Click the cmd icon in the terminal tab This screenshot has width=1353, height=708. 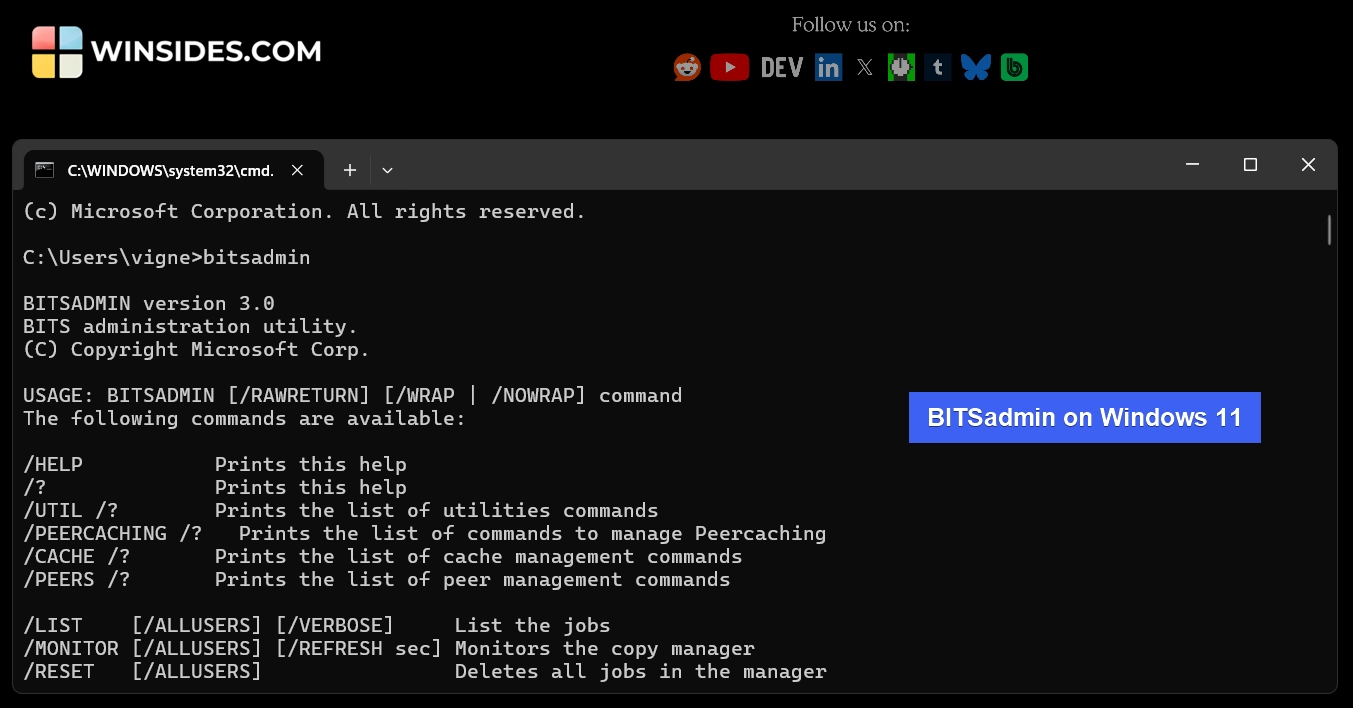click(x=44, y=170)
